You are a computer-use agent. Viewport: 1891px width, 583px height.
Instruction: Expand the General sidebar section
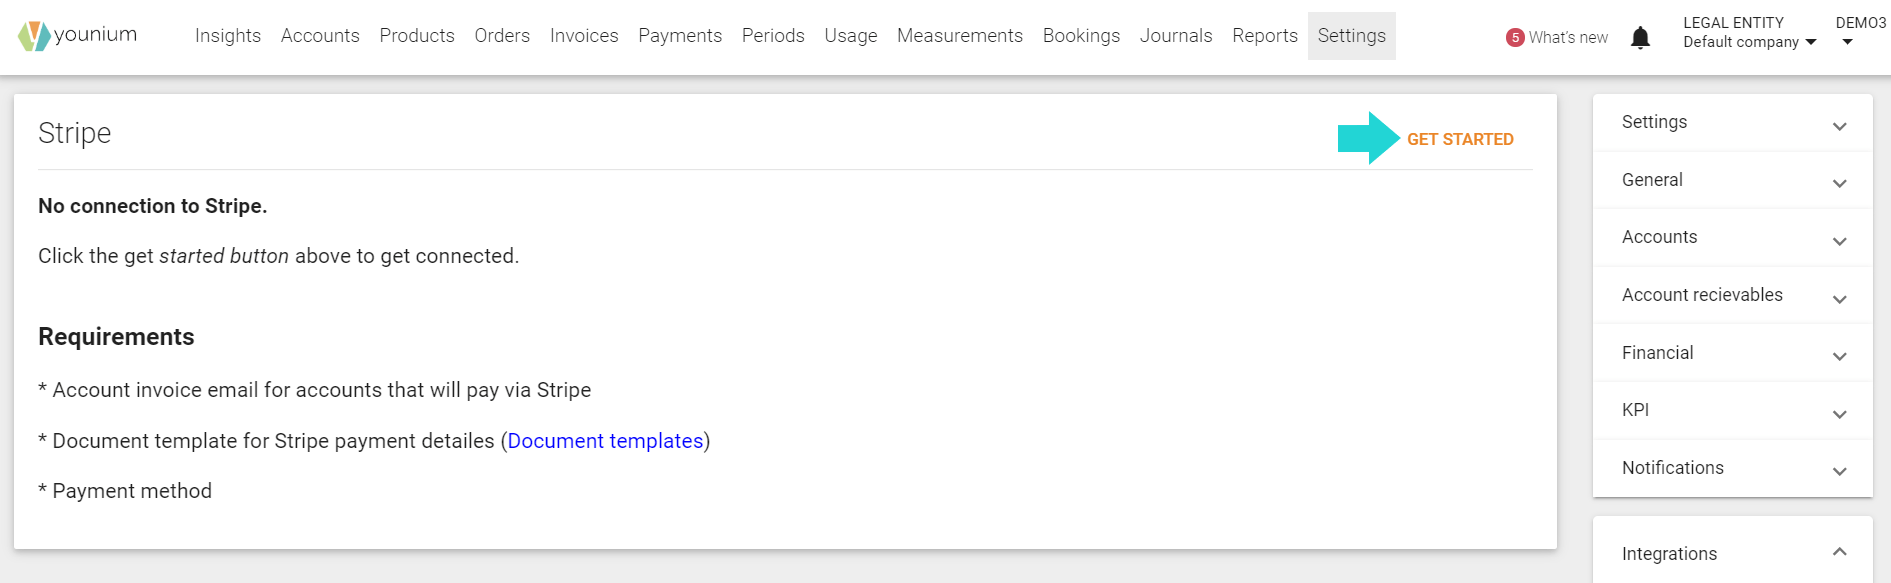pos(1732,180)
